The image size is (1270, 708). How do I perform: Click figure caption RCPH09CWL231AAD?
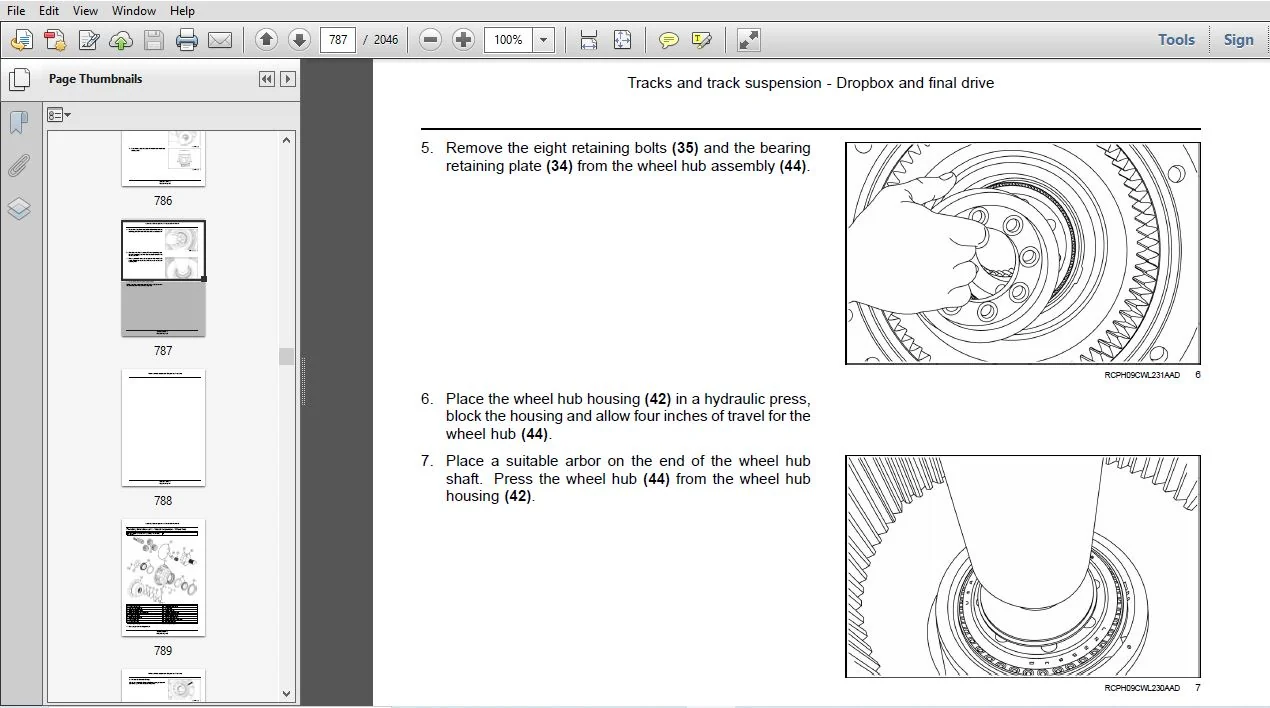tap(1142, 375)
